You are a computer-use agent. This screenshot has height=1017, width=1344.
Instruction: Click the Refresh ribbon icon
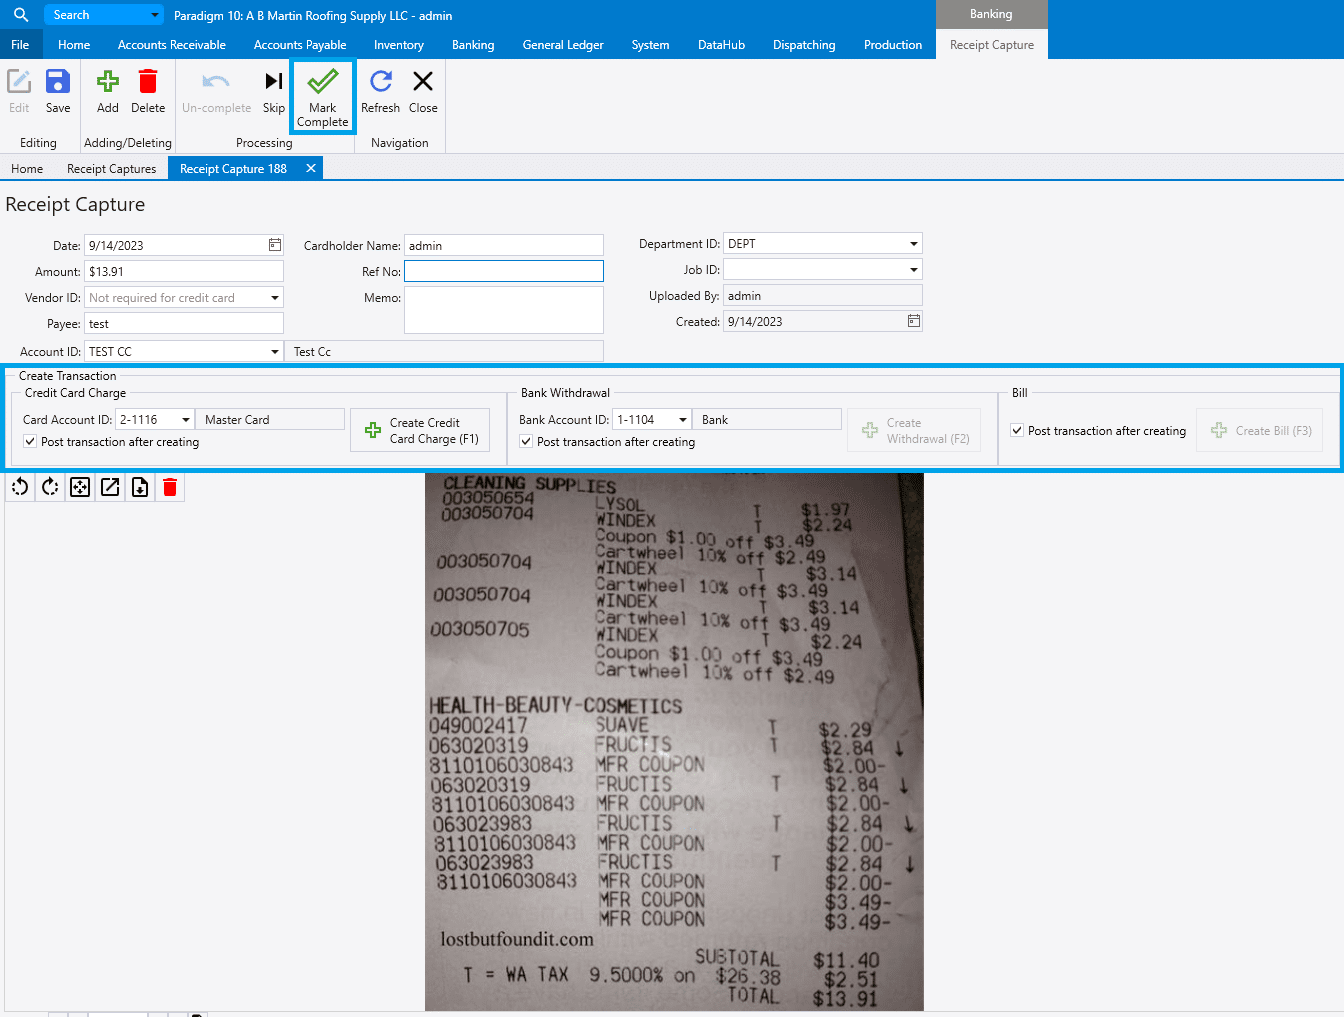pyautogui.click(x=380, y=91)
